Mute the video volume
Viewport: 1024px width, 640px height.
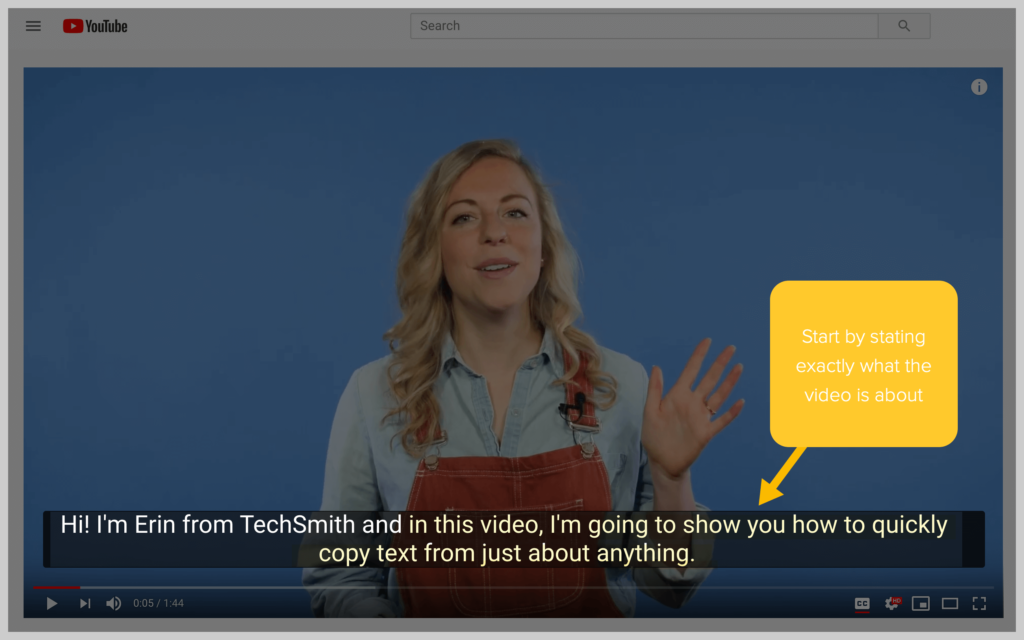(x=114, y=603)
